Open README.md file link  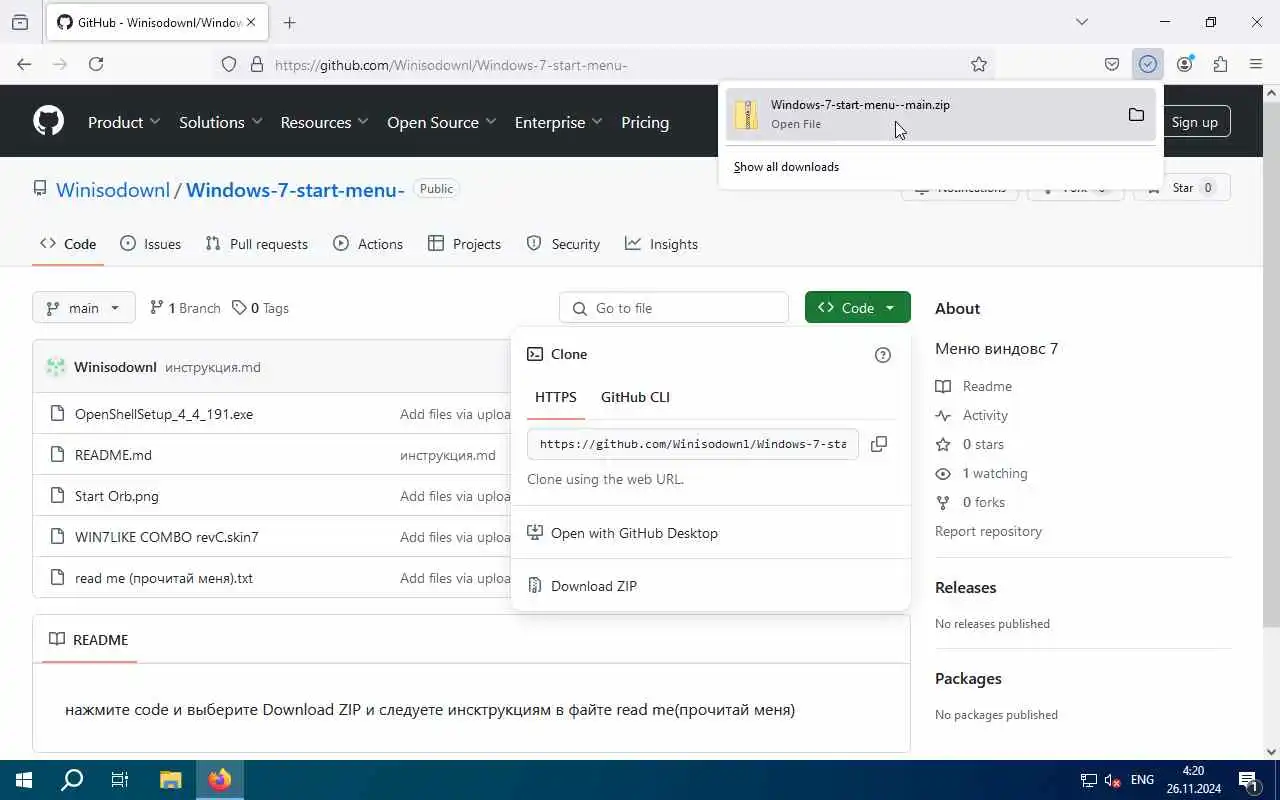(113, 455)
